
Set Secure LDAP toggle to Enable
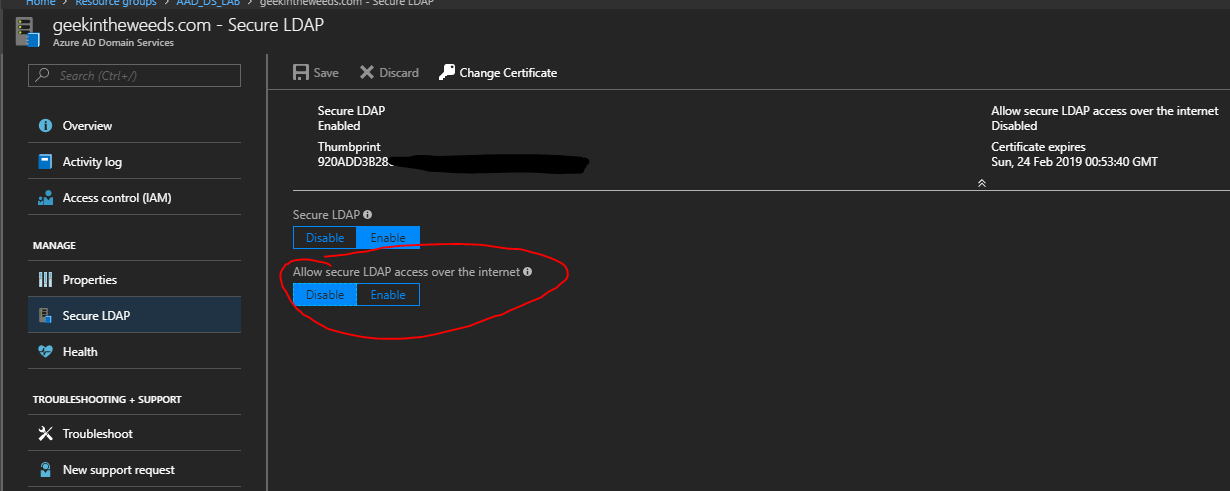pos(388,238)
